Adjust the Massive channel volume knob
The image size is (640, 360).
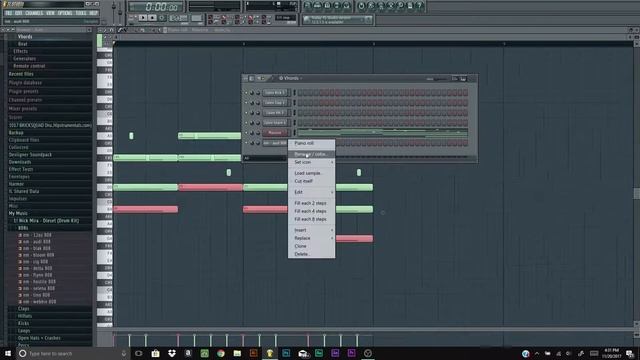pyautogui.click(x=258, y=133)
